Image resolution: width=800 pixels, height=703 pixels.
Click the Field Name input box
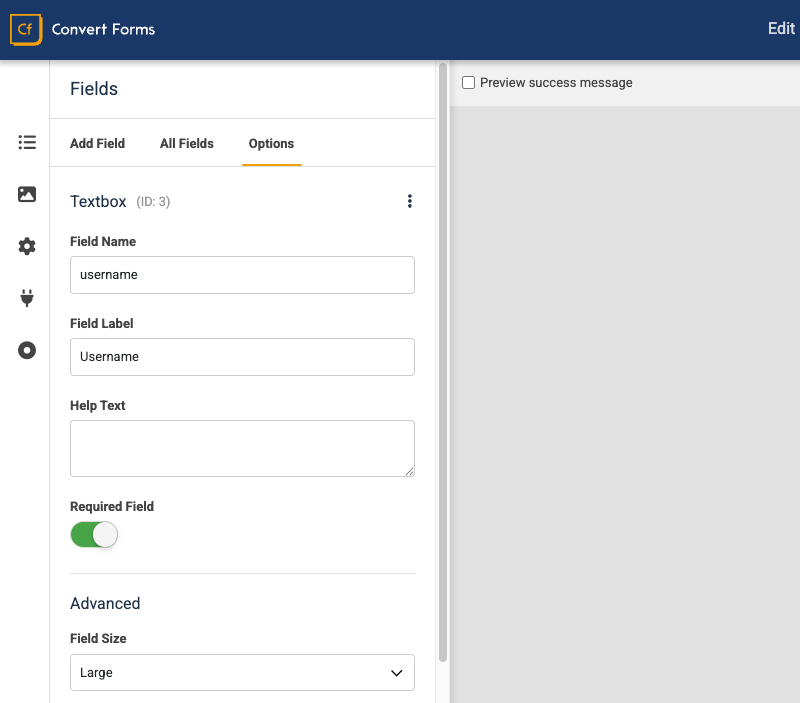(242, 275)
